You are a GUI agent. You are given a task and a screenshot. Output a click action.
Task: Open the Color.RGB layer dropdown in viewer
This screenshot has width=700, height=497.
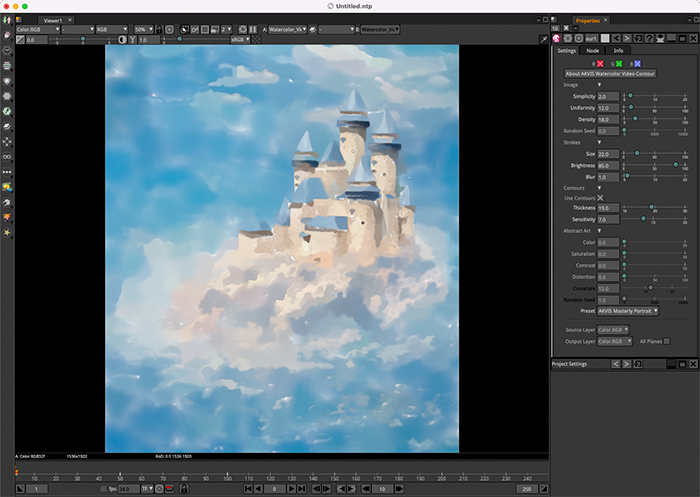(x=38, y=29)
